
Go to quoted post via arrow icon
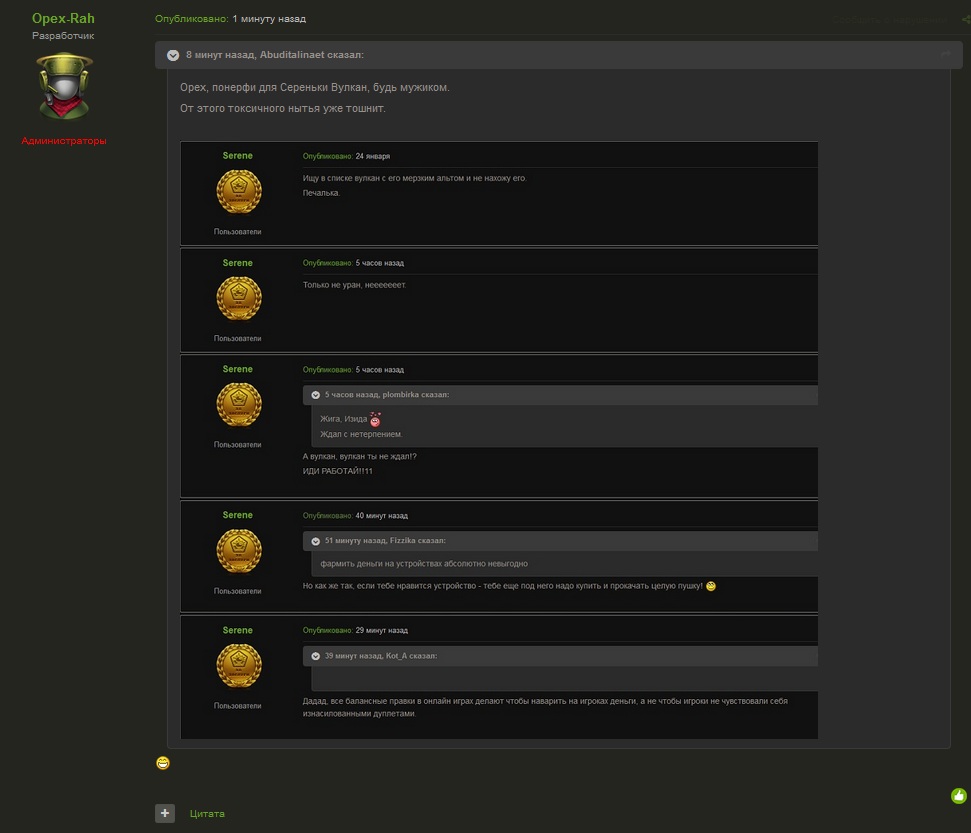(x=945, y=54)
